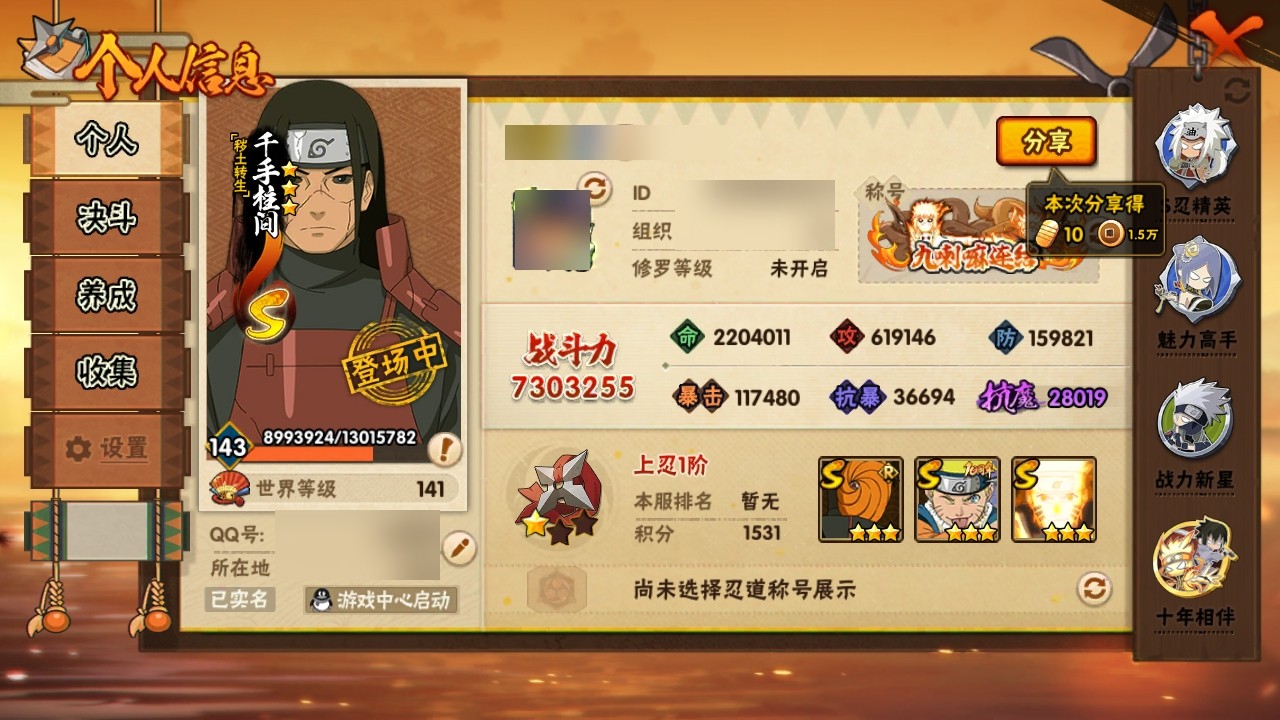
Task: Click the refresh icon beside avatar
Action: point(594,187)
